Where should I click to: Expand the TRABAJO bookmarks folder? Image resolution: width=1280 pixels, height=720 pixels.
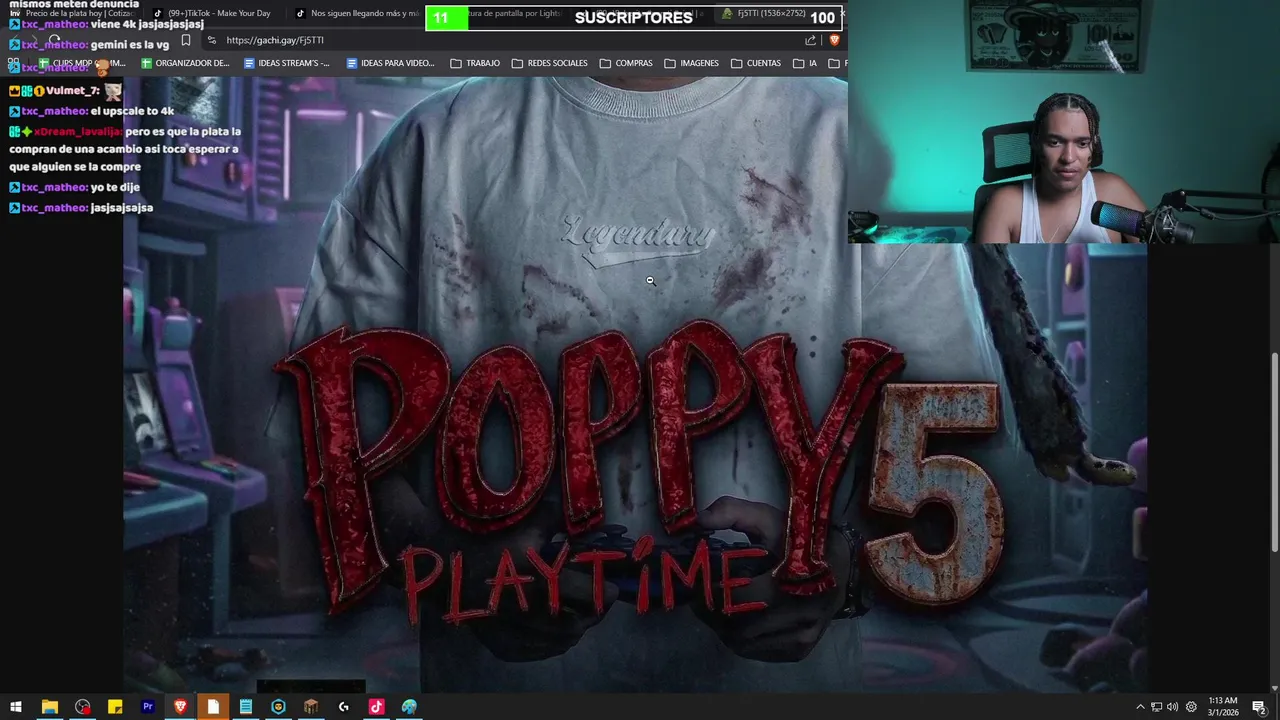click(475, 63)
